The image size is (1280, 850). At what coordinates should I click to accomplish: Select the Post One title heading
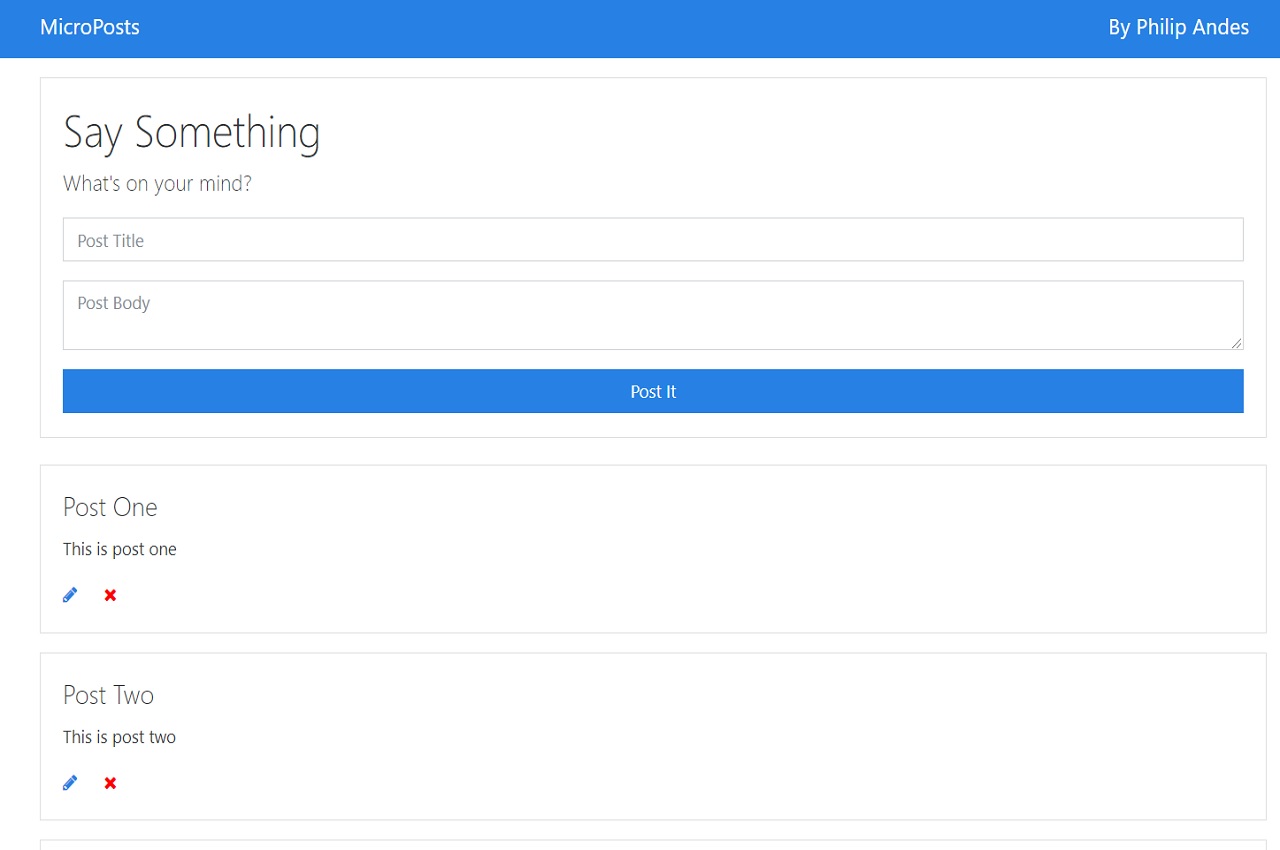click(x=110, y=507)
